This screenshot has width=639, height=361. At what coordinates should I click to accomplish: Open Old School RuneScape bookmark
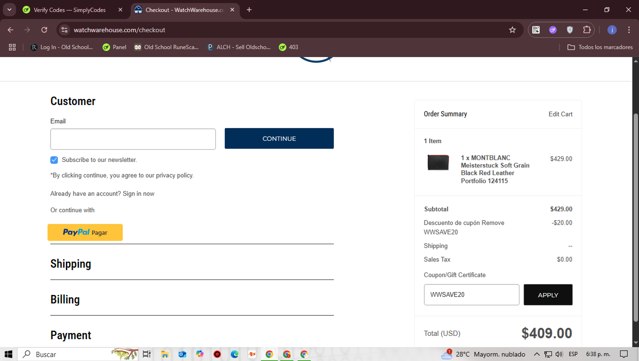(x=166, y=47)
